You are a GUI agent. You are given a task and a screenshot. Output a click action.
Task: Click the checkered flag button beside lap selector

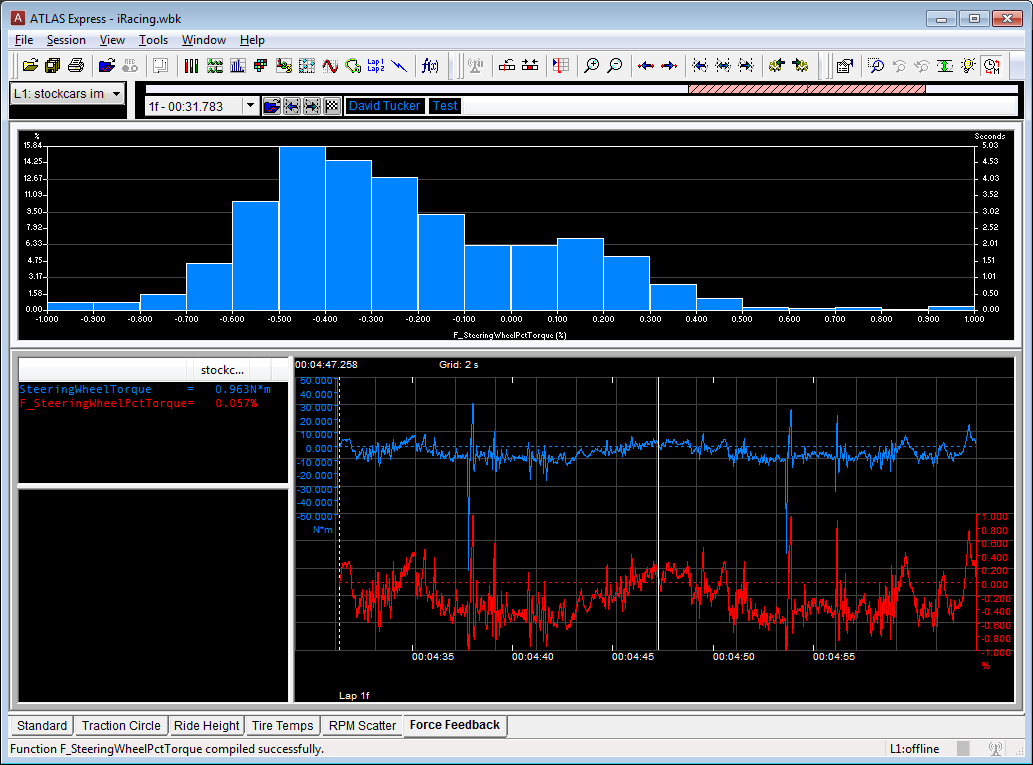[x=332, y=106]
